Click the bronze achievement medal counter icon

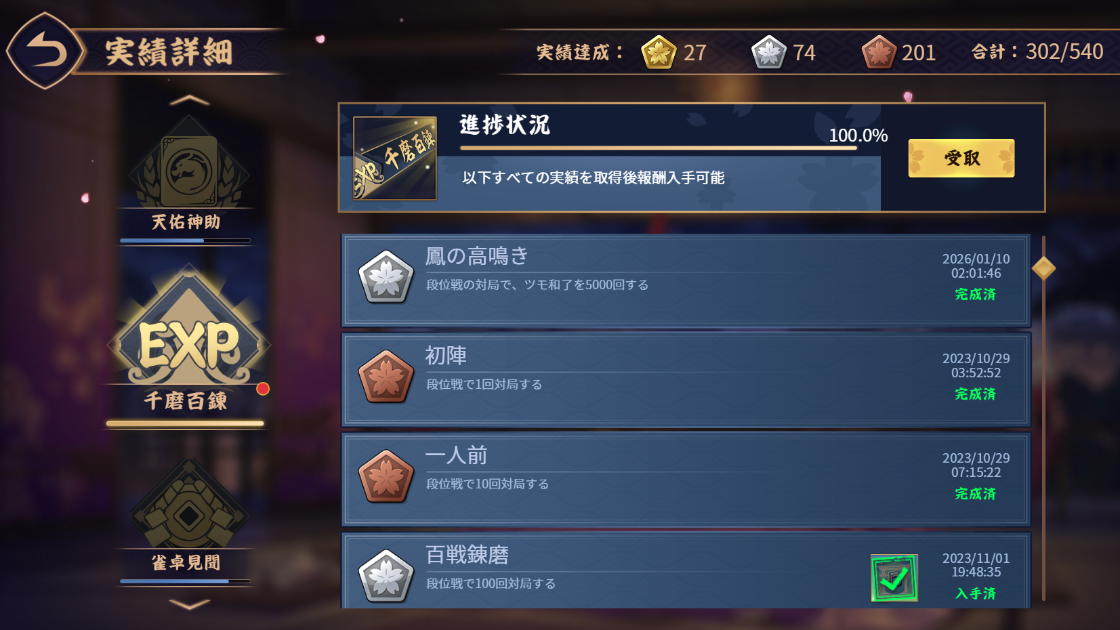(x=879, y=52)
